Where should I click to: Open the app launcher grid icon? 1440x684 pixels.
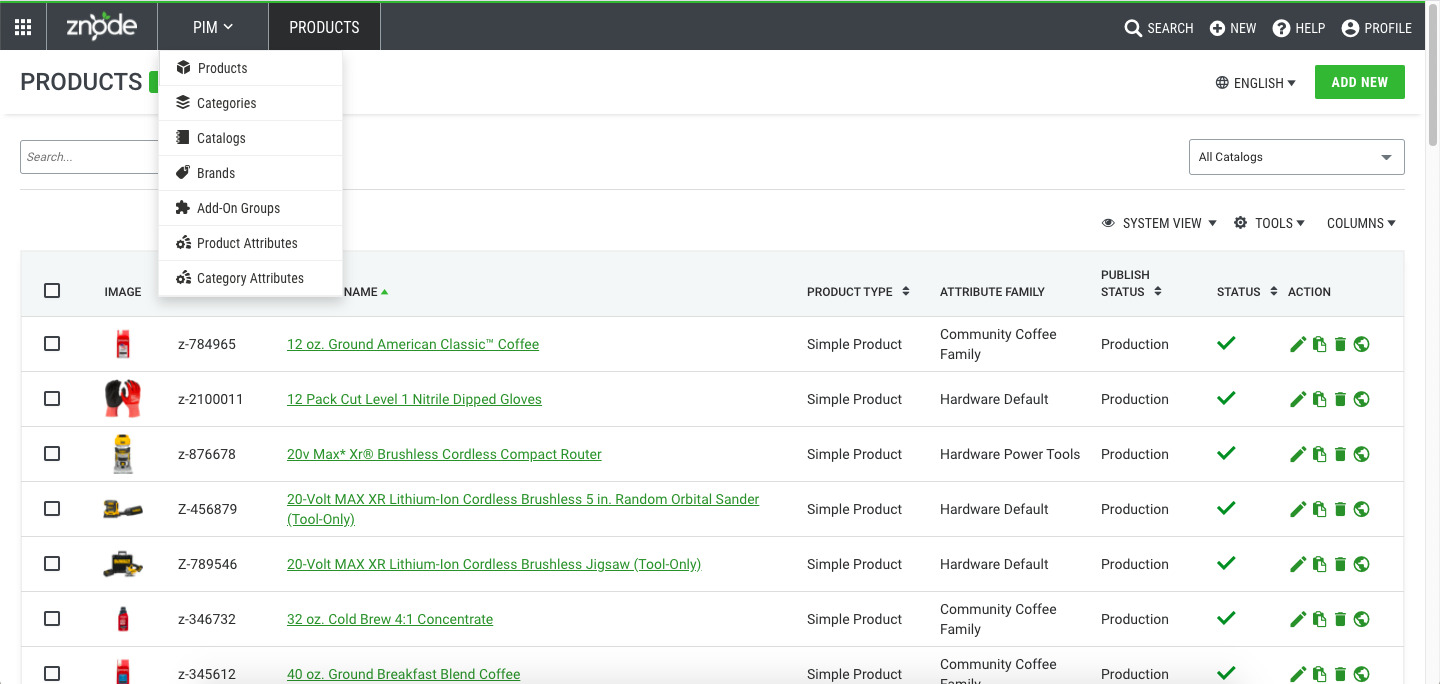click(x=23, y=27)
